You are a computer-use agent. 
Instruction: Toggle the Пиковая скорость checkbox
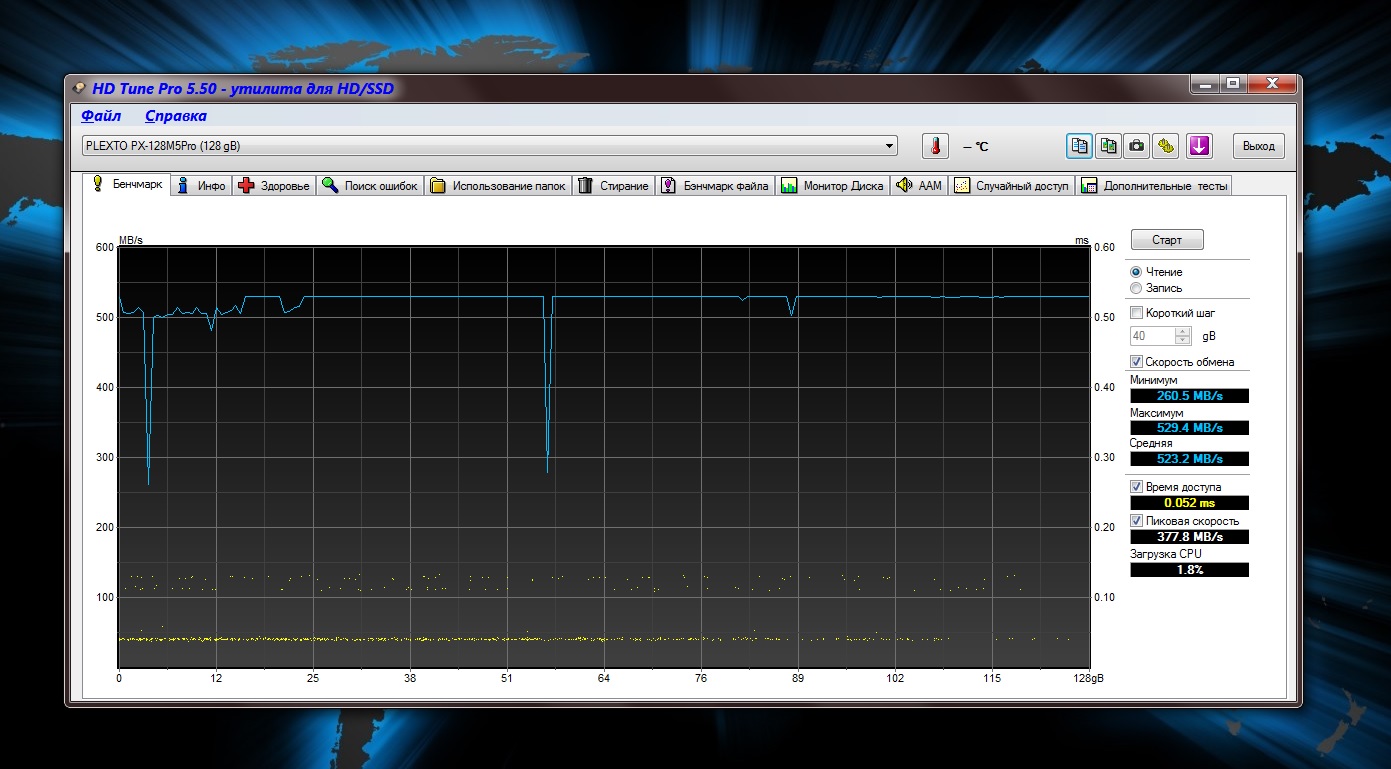click(1136, 521)
